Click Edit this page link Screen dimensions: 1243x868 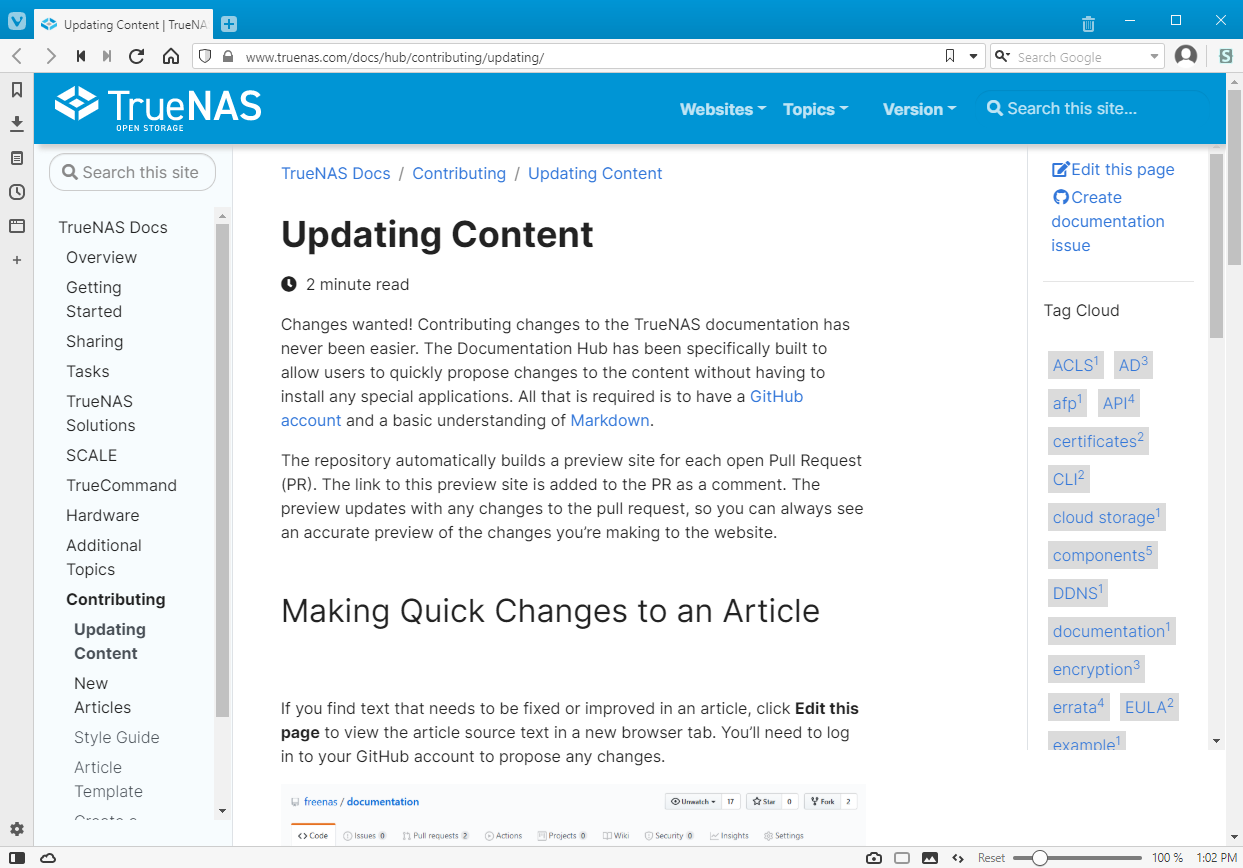tap(1113, 169)
